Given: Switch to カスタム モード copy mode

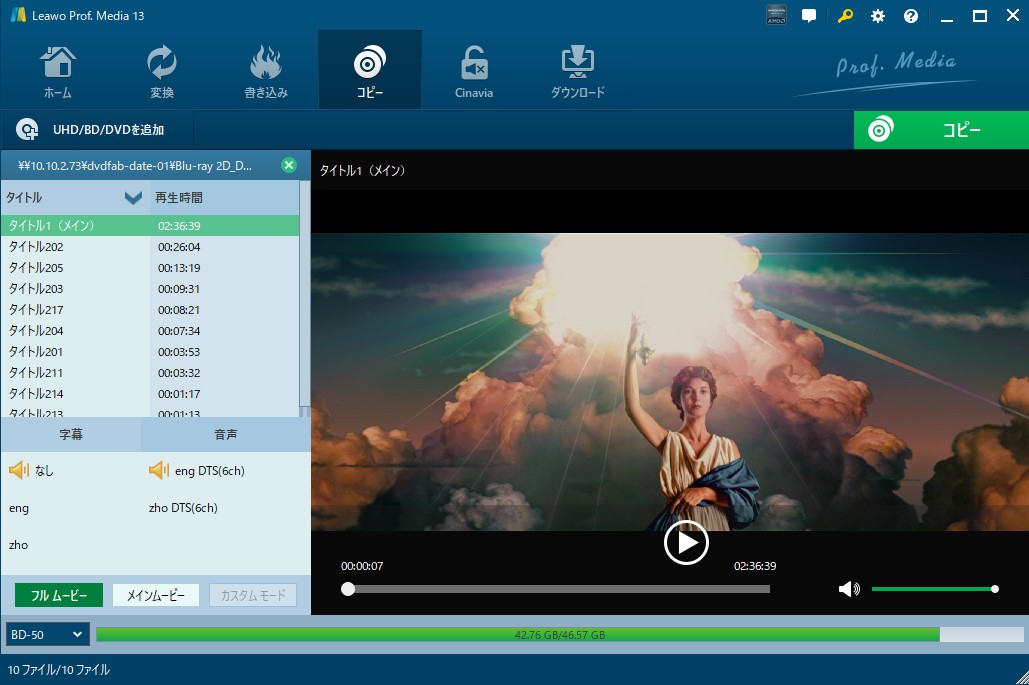Looking at the screenshot, I should [253, 595].
